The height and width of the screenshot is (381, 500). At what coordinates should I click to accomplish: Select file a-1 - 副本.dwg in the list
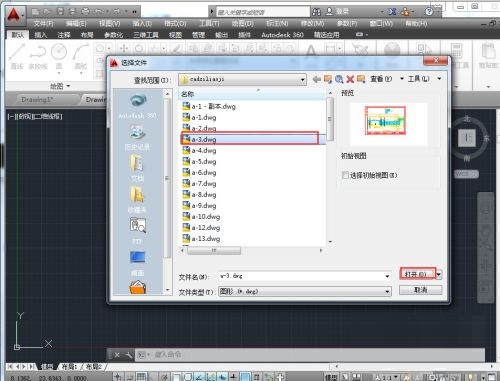pyautogui.click(x=209, y=106)
